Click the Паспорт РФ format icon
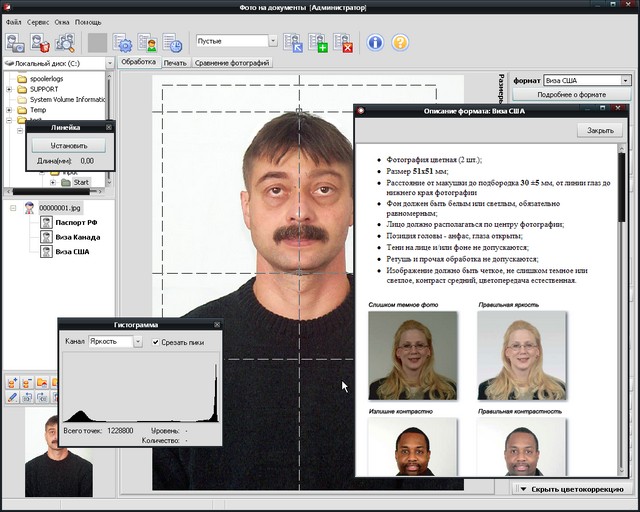This screenshot has height=512, width=640. point(46,223)
